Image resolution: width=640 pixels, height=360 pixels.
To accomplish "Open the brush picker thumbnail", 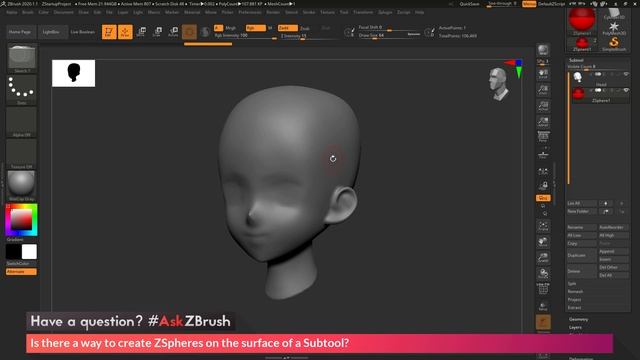I will tap(22, 58).
